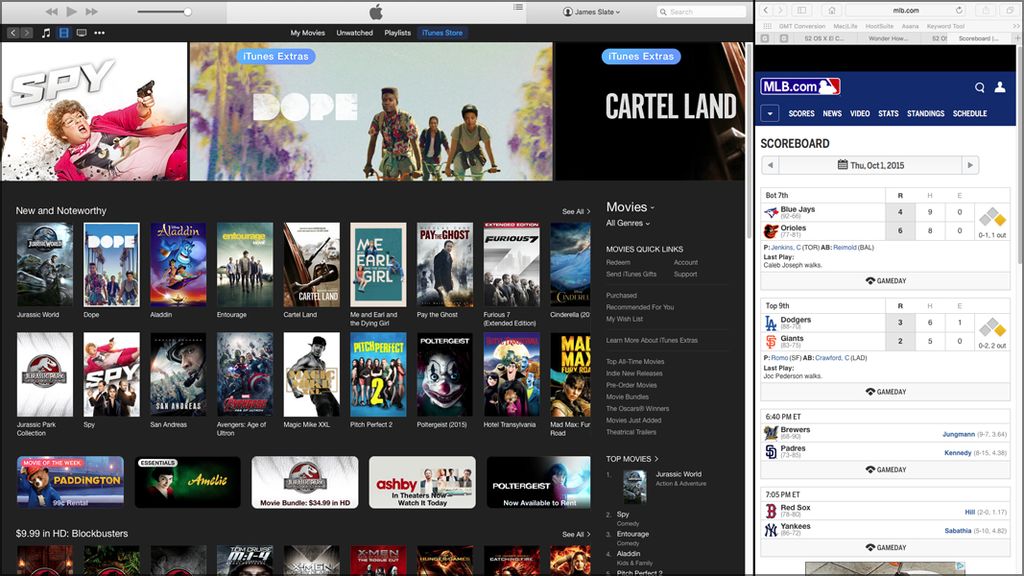Open the More media types ellipsis icon
The width and height of the screenshot is (1024, 576).
tap(99, 33)
